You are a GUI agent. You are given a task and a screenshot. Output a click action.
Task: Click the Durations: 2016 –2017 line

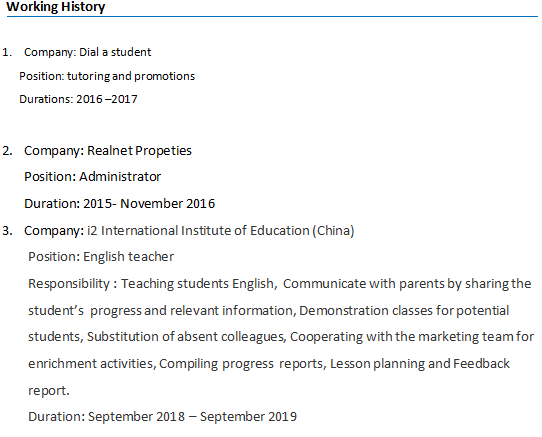(78, 99)
